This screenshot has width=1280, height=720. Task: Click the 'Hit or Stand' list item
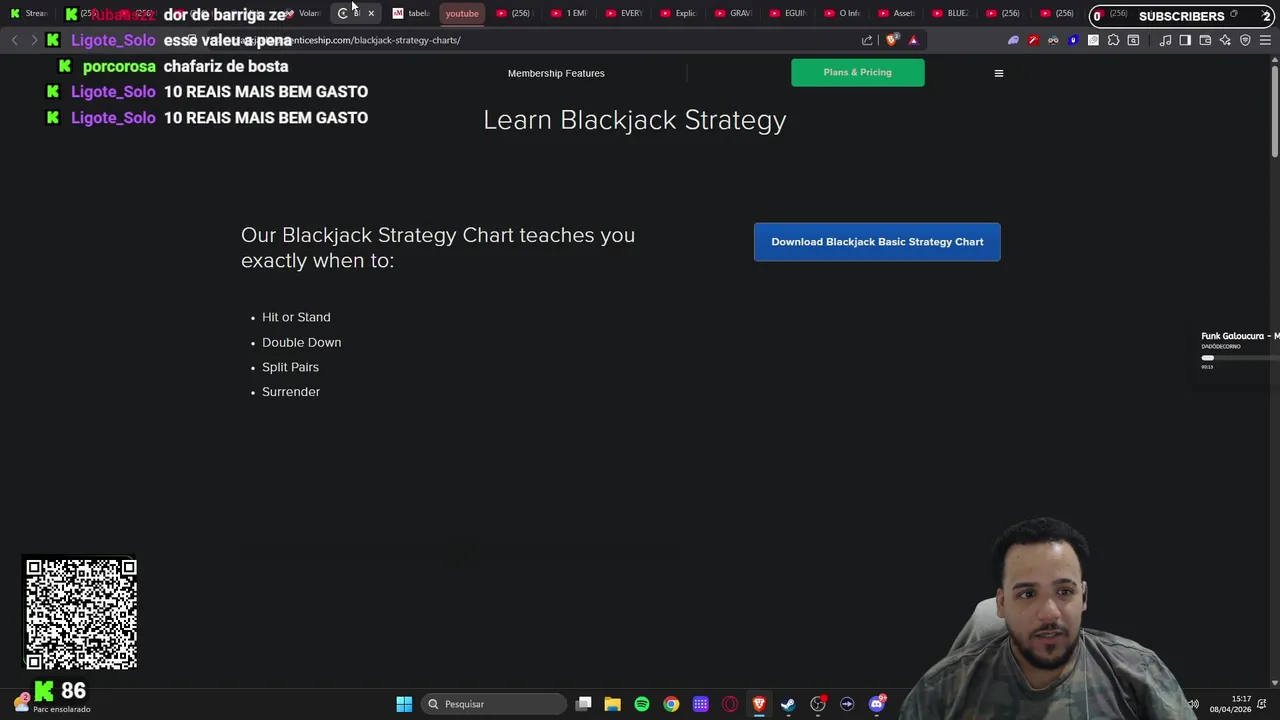pos(296,317)
